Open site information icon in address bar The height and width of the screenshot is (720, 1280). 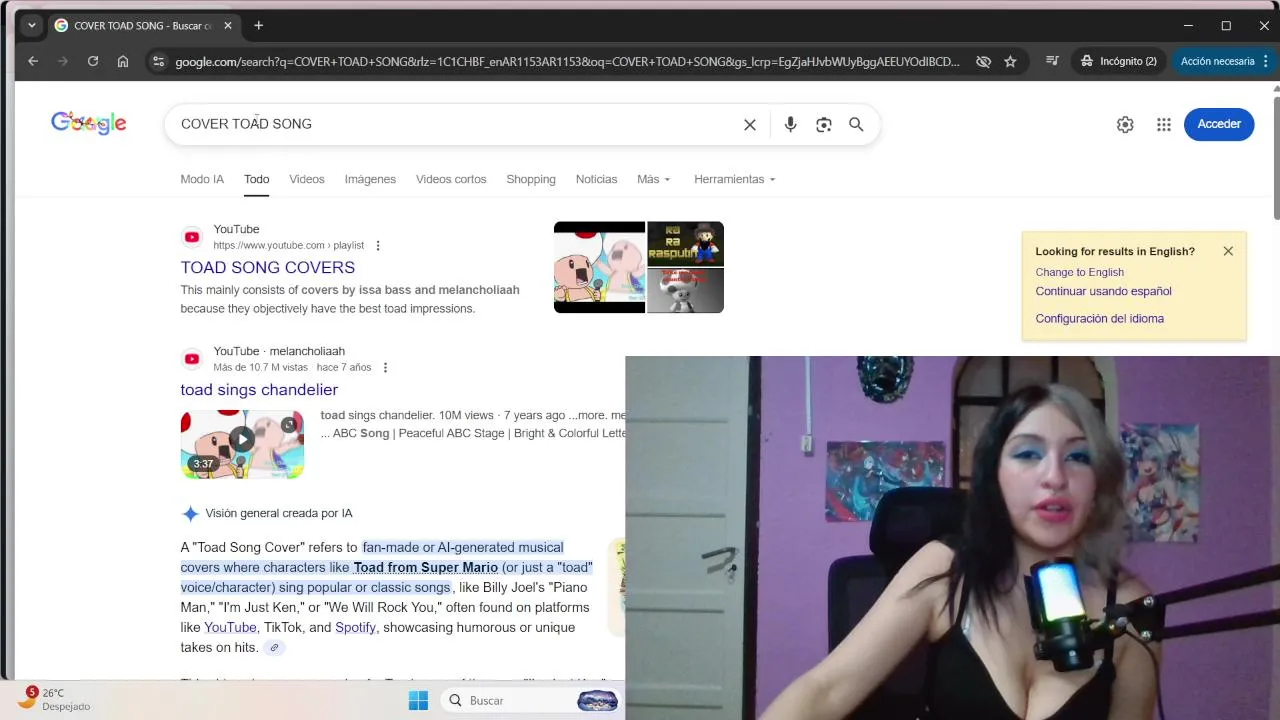pos(158,61)
